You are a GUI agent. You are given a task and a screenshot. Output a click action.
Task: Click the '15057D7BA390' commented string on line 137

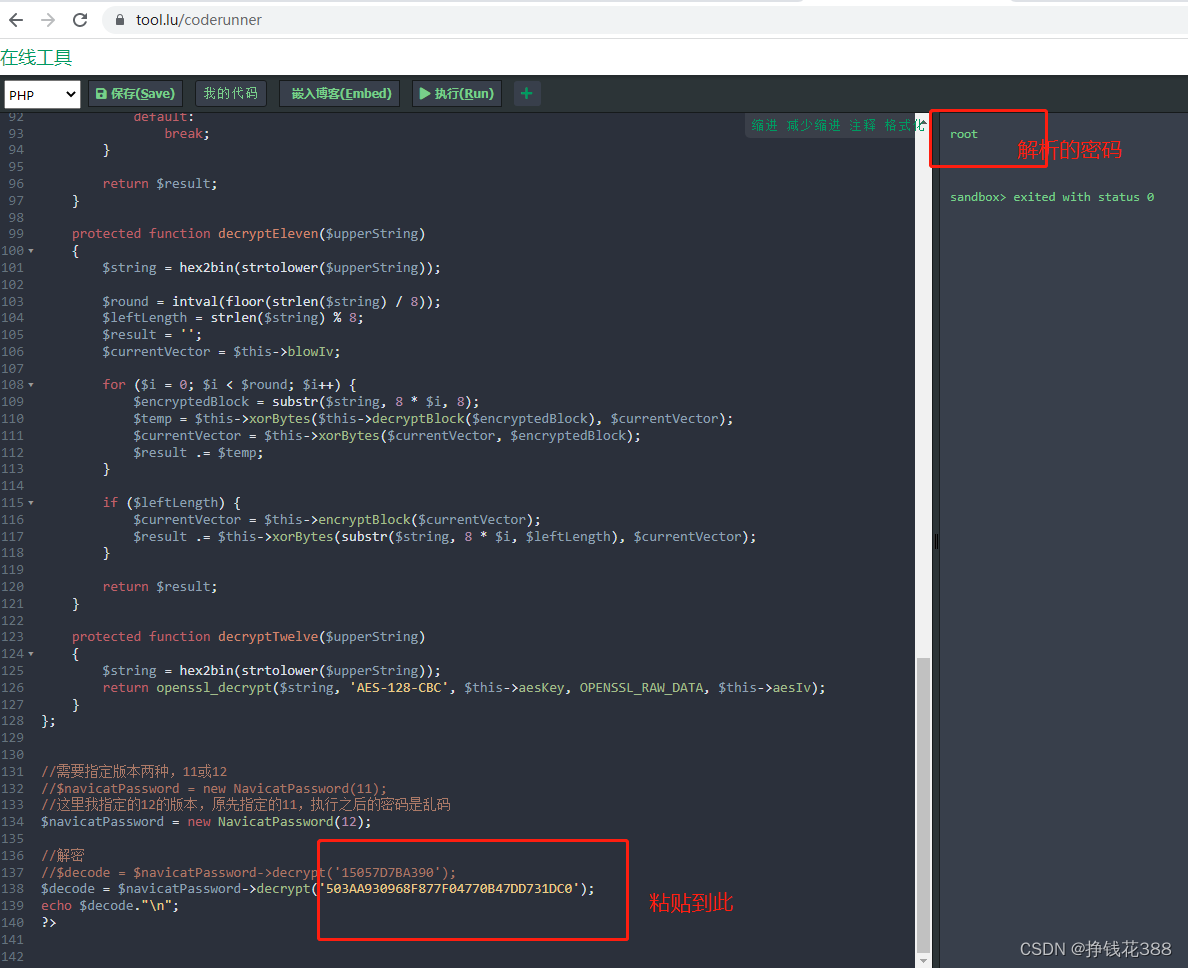(387, 873)
